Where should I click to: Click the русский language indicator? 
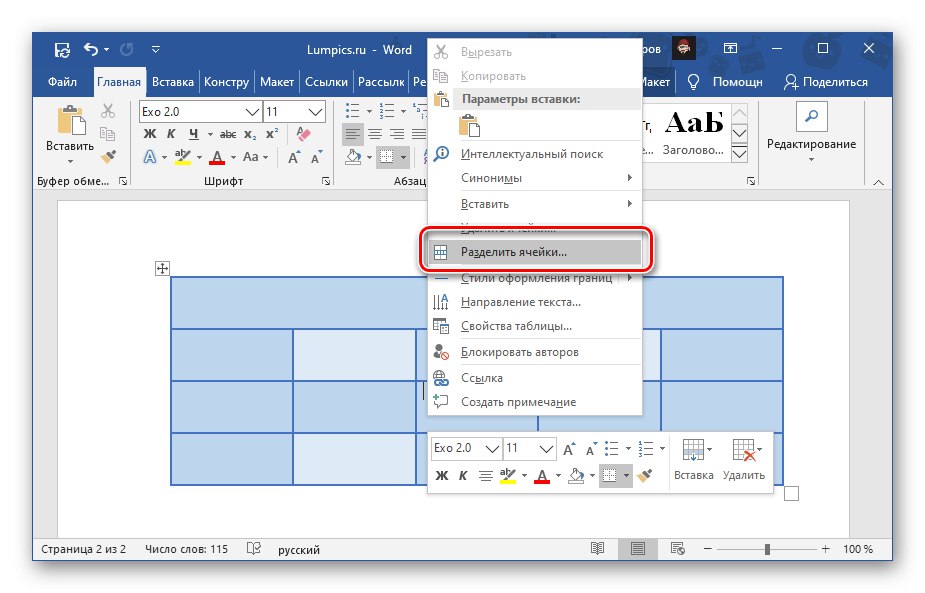click(299, 550)
